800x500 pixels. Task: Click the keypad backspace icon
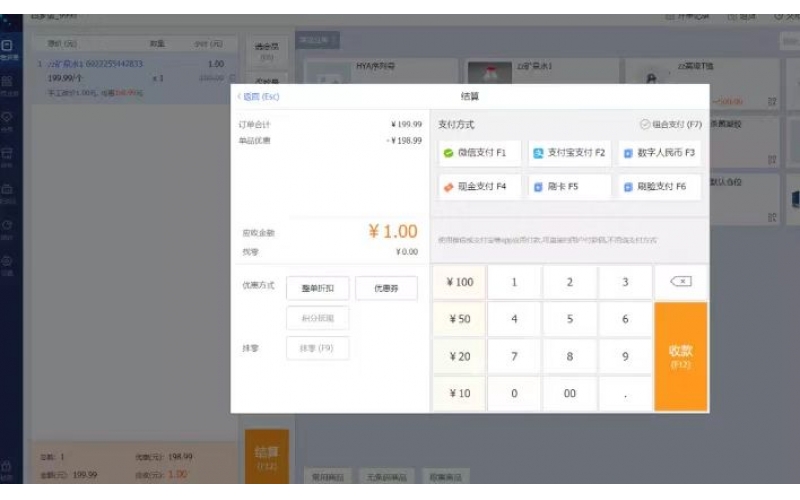pos(681,282)
